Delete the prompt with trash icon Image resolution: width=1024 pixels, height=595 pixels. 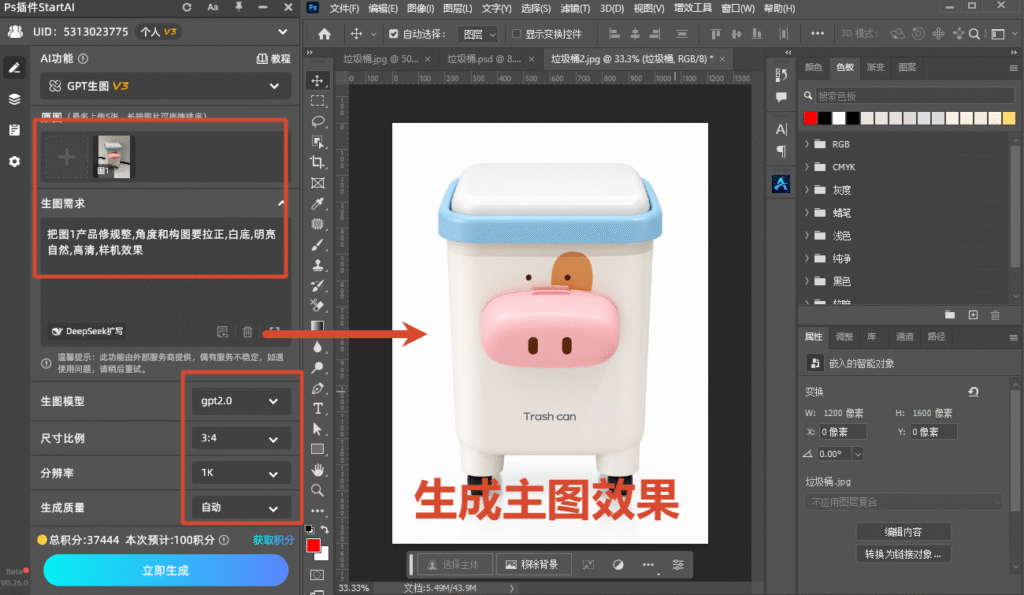[248, 332]
